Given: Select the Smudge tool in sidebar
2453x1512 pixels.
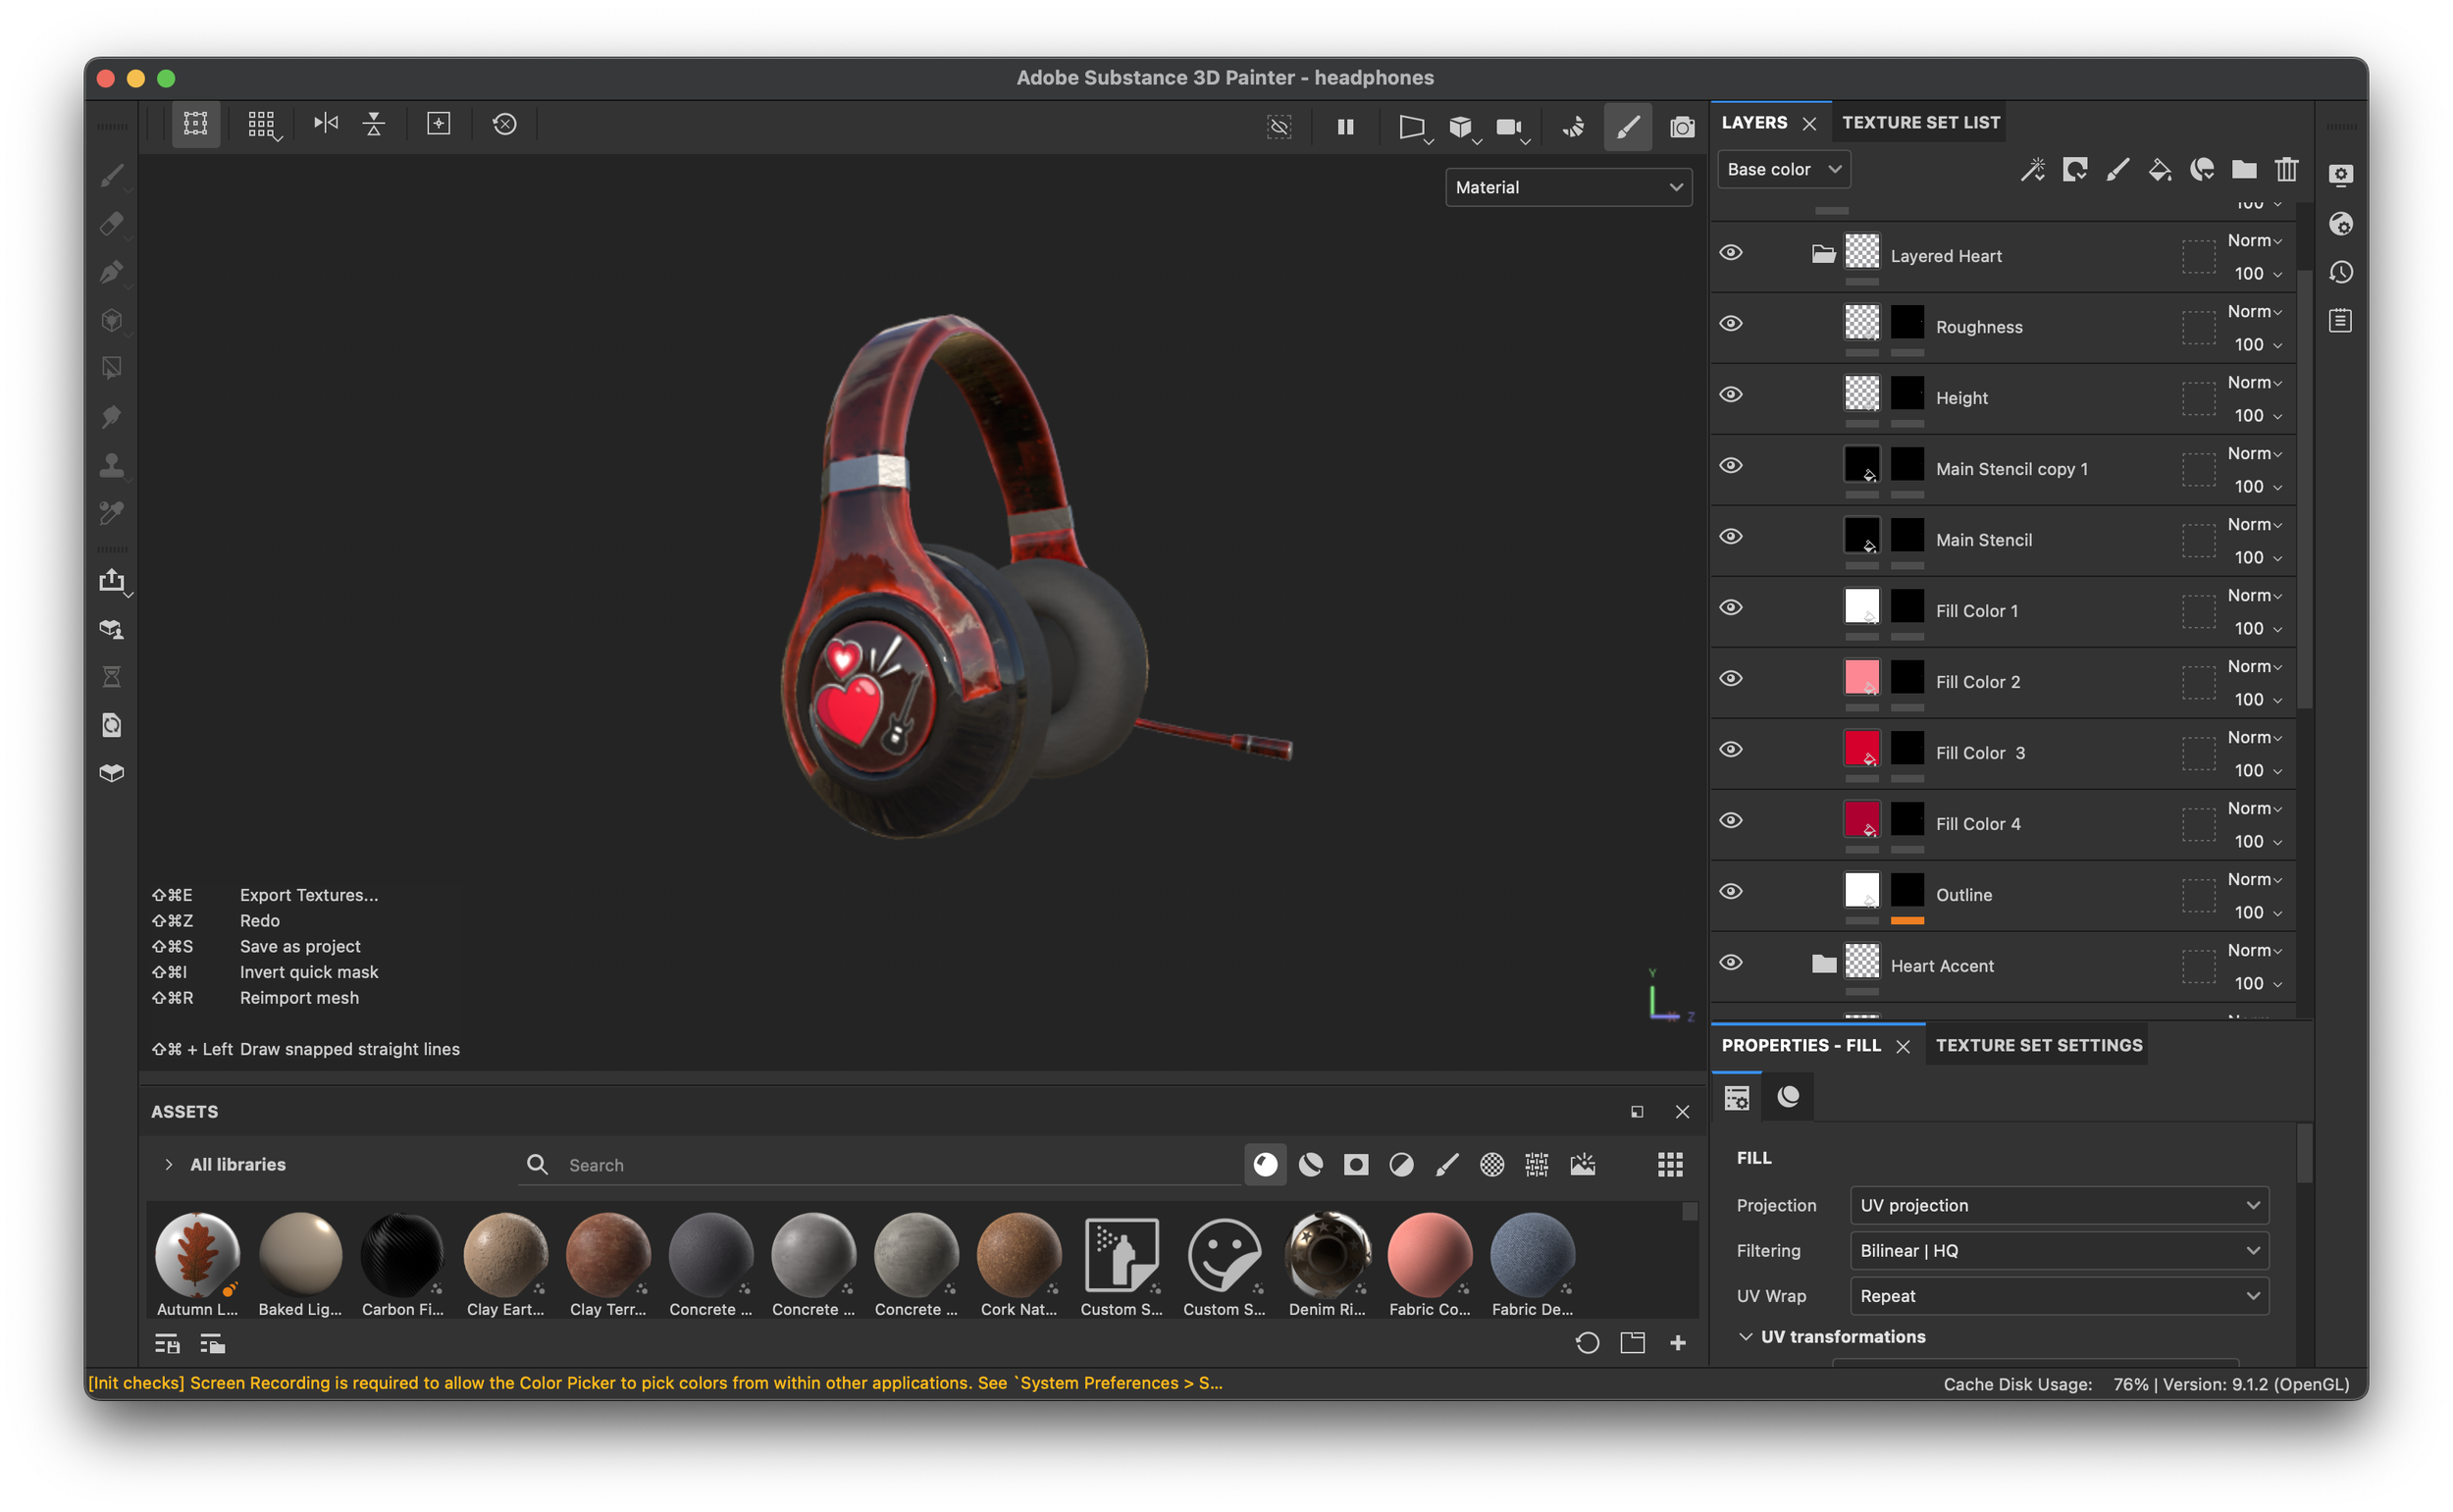Looking at the screenshot, I should (112, 416).
